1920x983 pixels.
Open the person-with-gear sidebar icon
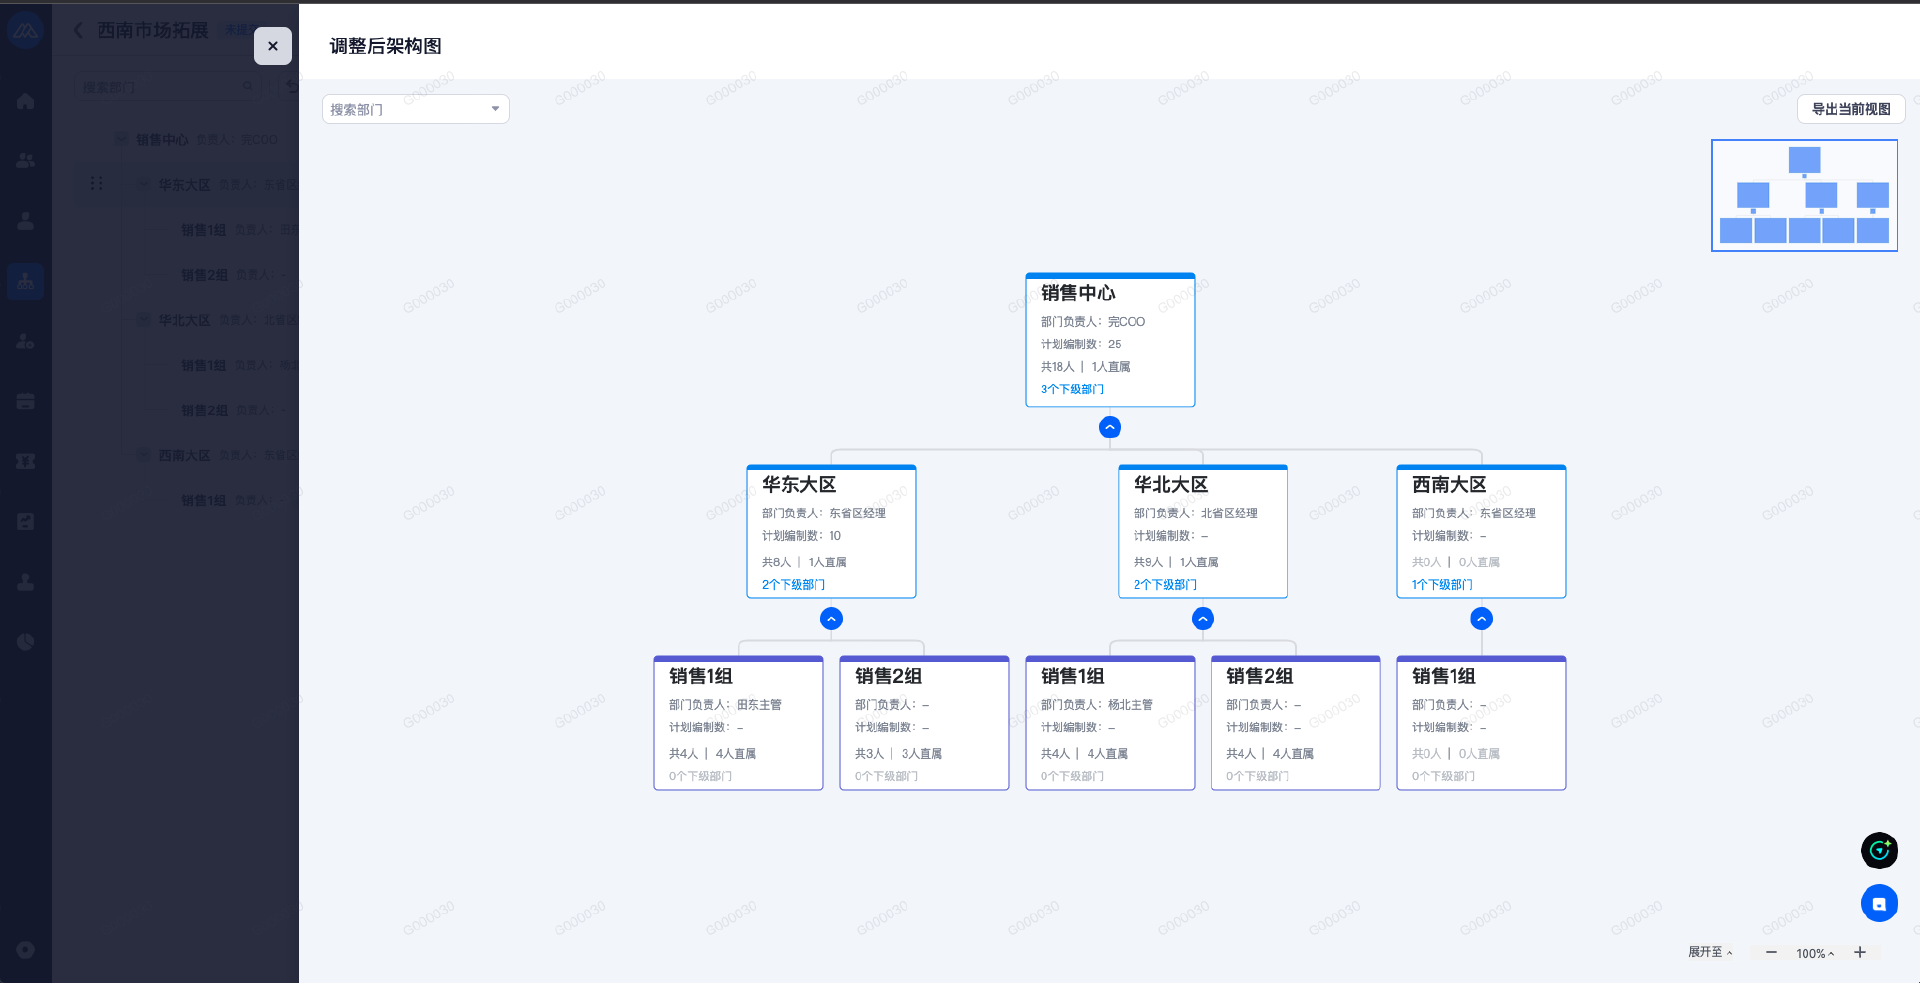tap(26, 341)
